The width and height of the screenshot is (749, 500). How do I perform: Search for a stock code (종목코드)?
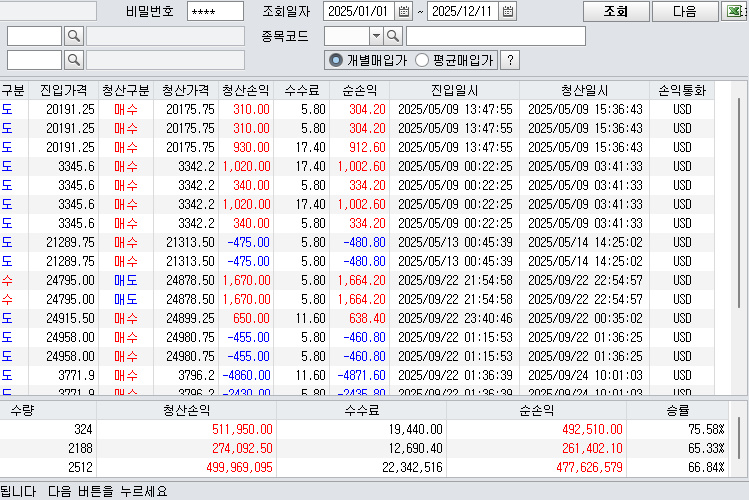tap(393, 36)
